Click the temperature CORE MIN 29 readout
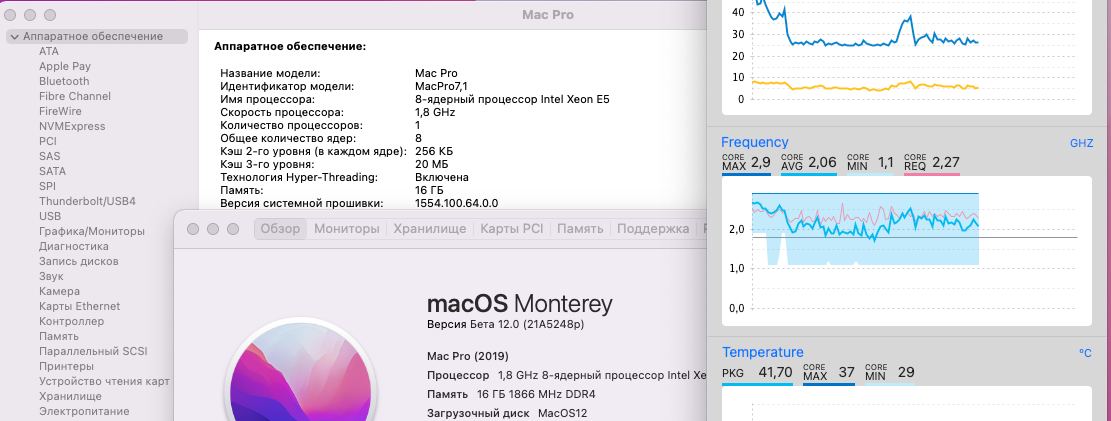The width and height of the screenshot is (1111, 421). coord(889,373)
